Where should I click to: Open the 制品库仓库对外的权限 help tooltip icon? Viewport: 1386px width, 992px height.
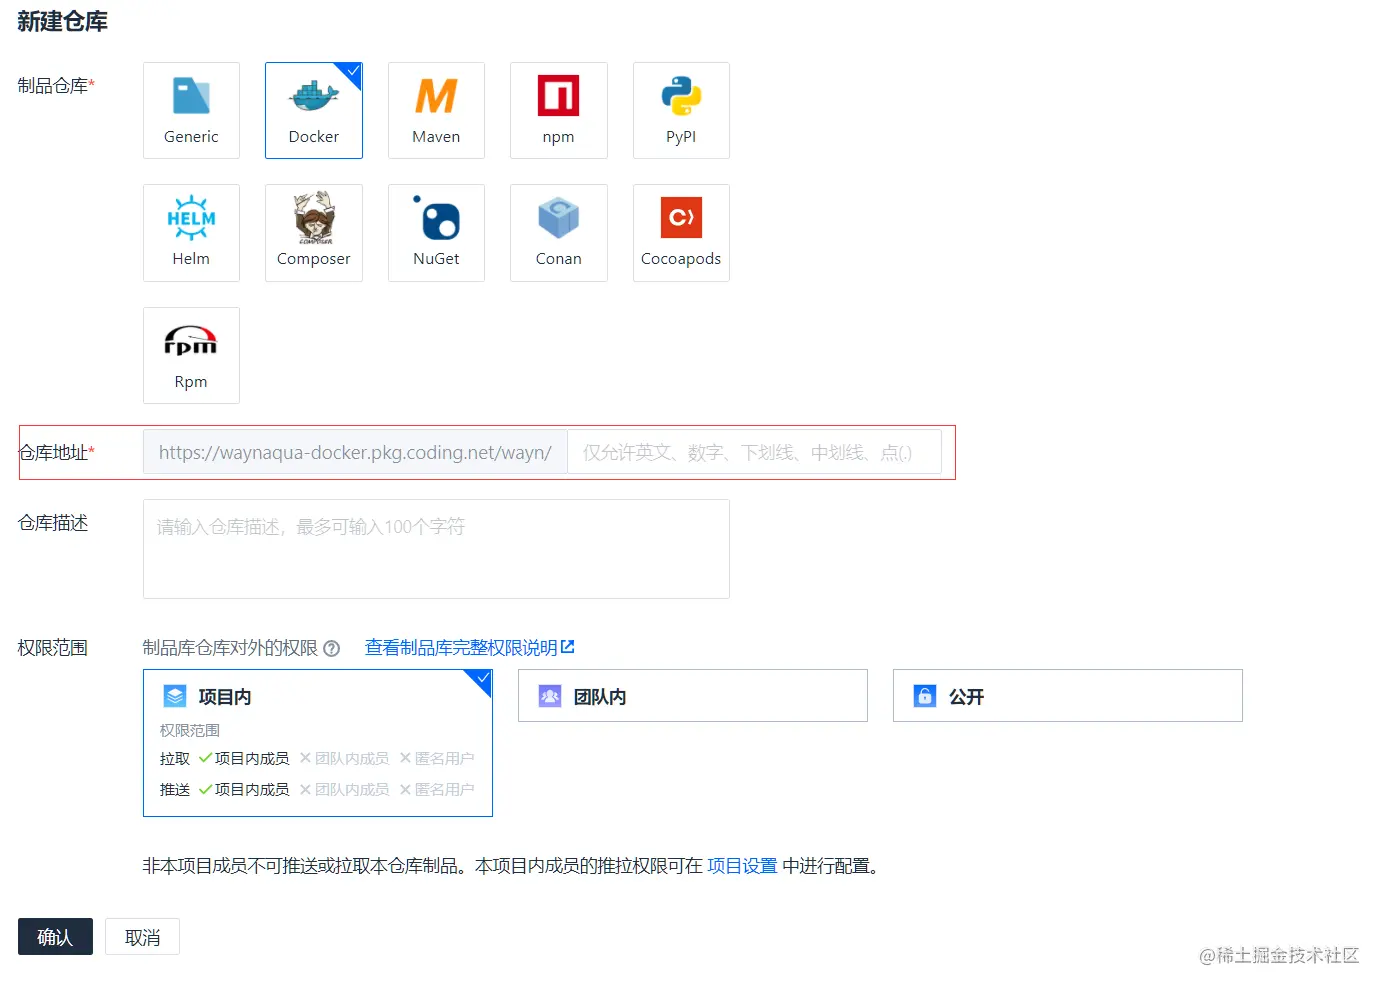tap(331, 648)
